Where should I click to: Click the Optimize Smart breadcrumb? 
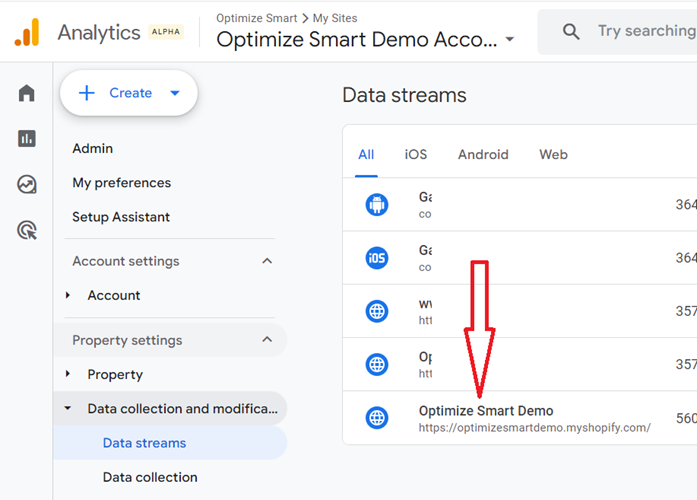coord(256,18)
